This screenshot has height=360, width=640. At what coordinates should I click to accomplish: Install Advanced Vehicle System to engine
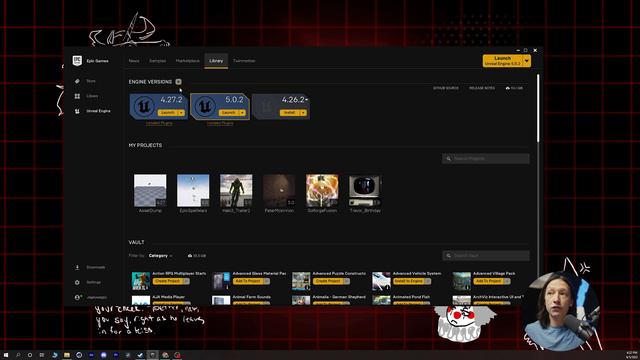[408, 281]
